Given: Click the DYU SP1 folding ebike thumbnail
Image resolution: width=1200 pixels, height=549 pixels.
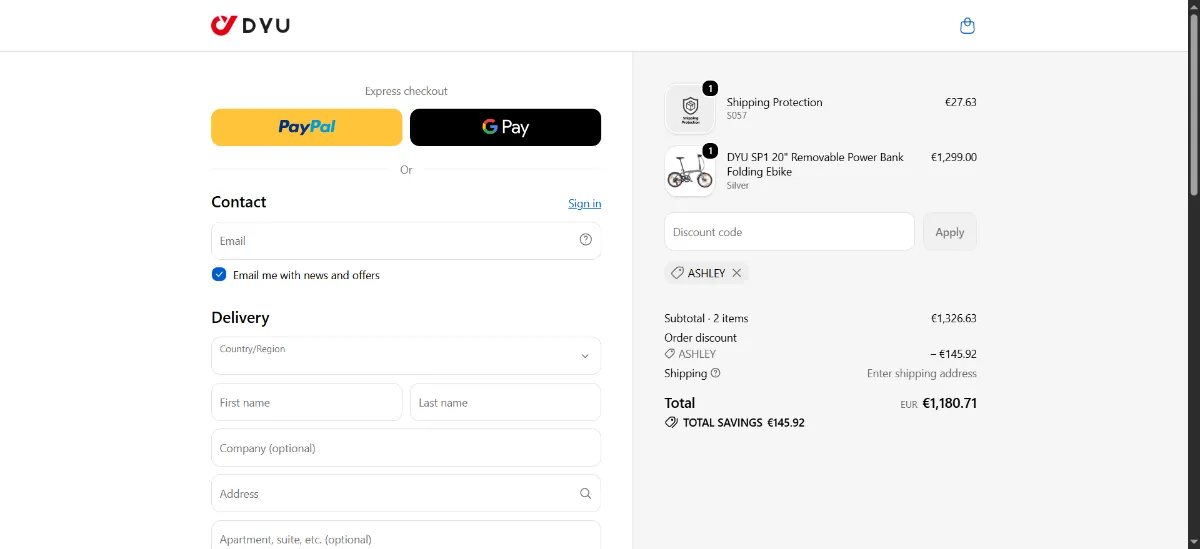Looking at the screenshot, I should coord(690,172).
